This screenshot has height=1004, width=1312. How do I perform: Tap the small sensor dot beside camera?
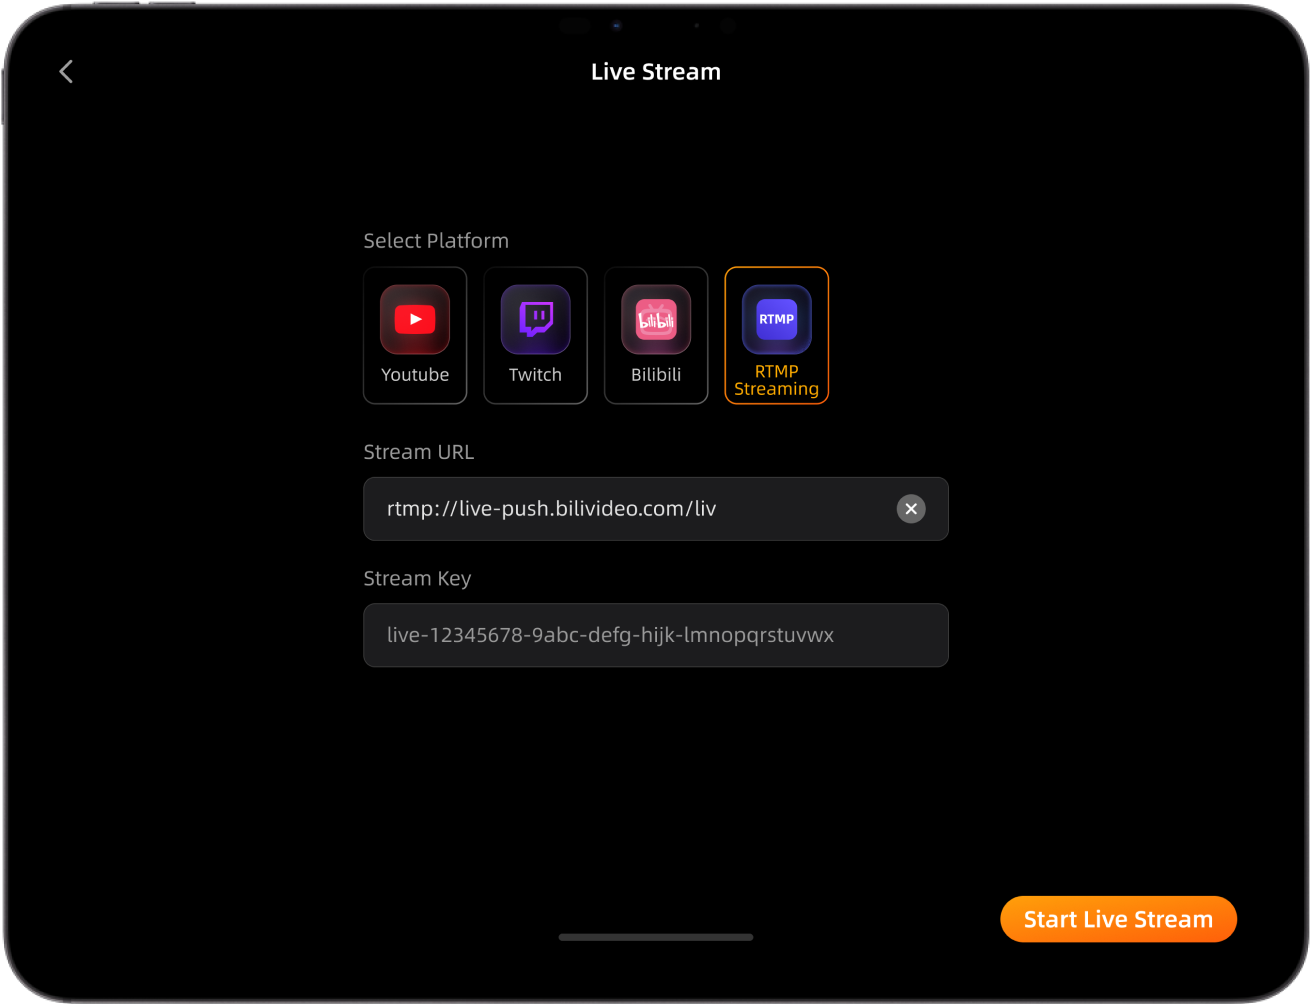[696, 26]
